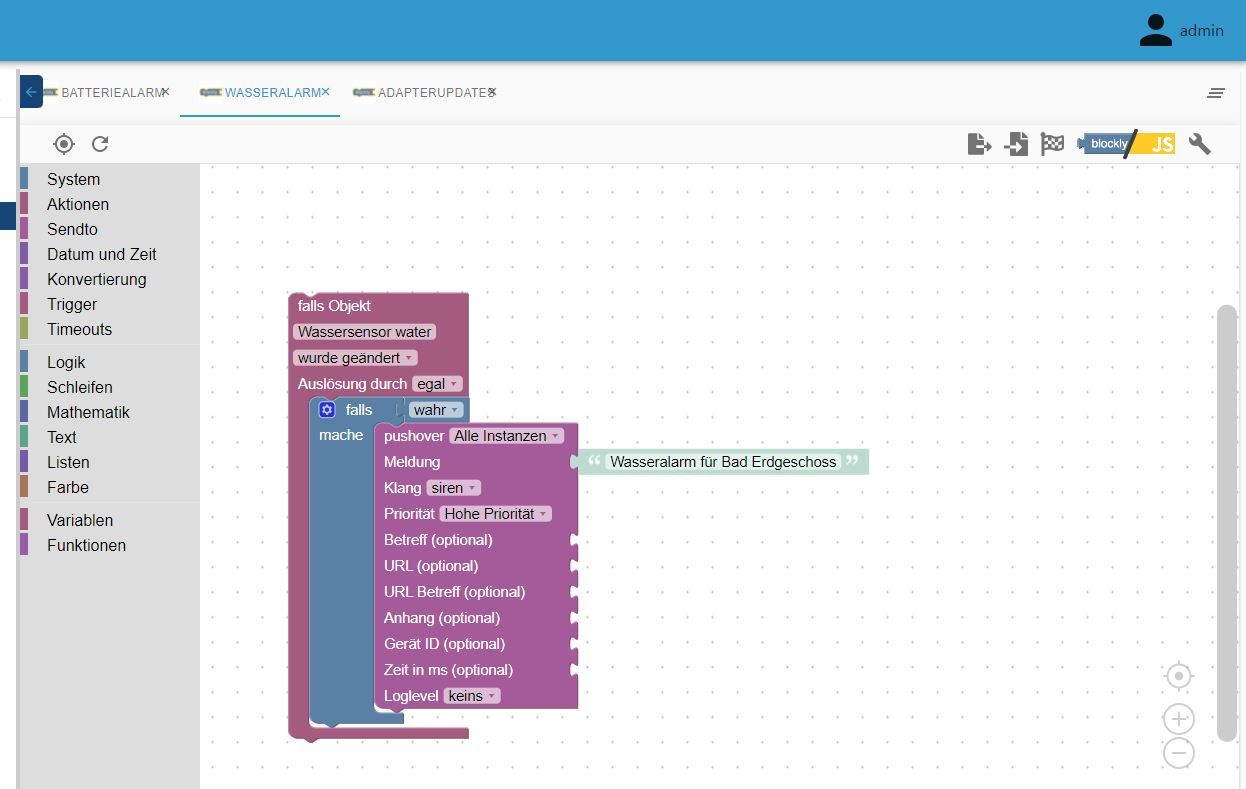
Task: Click the 'mache' label on falls block
Action: pyautogui.click(x=341, y=435)
